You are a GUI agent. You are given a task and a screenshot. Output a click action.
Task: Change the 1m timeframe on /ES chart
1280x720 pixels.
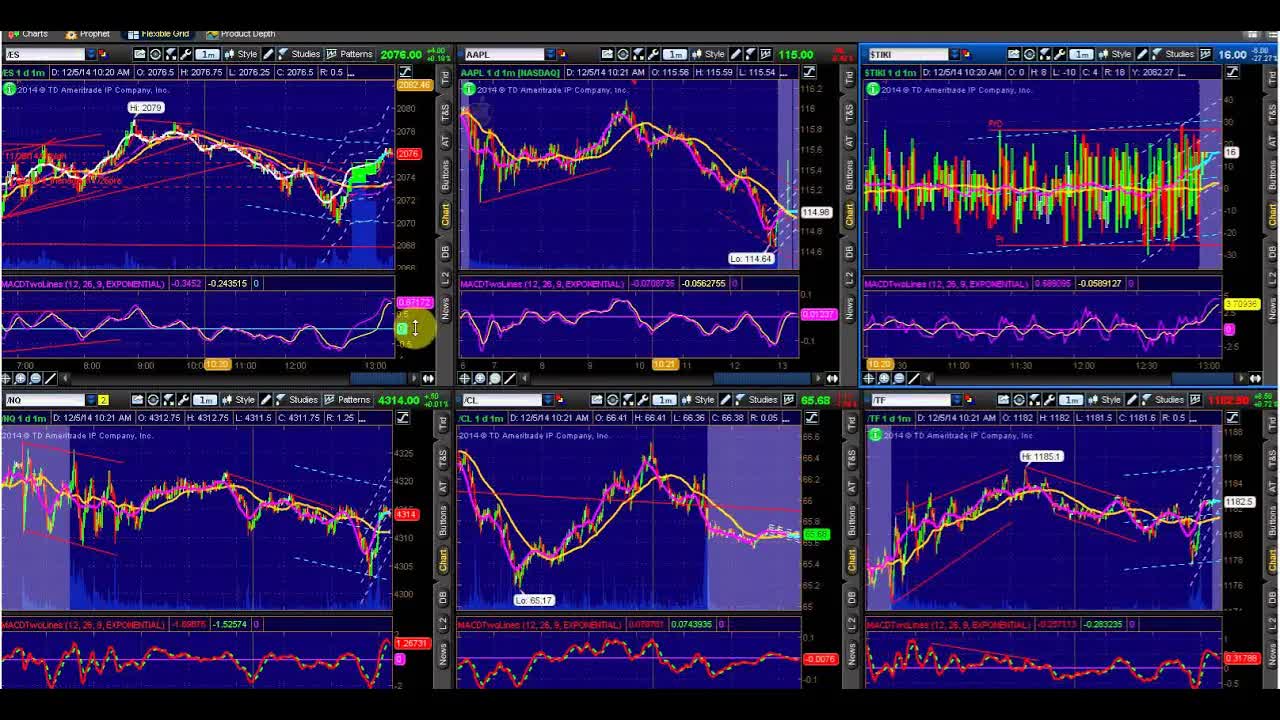[x=207, y=54]
